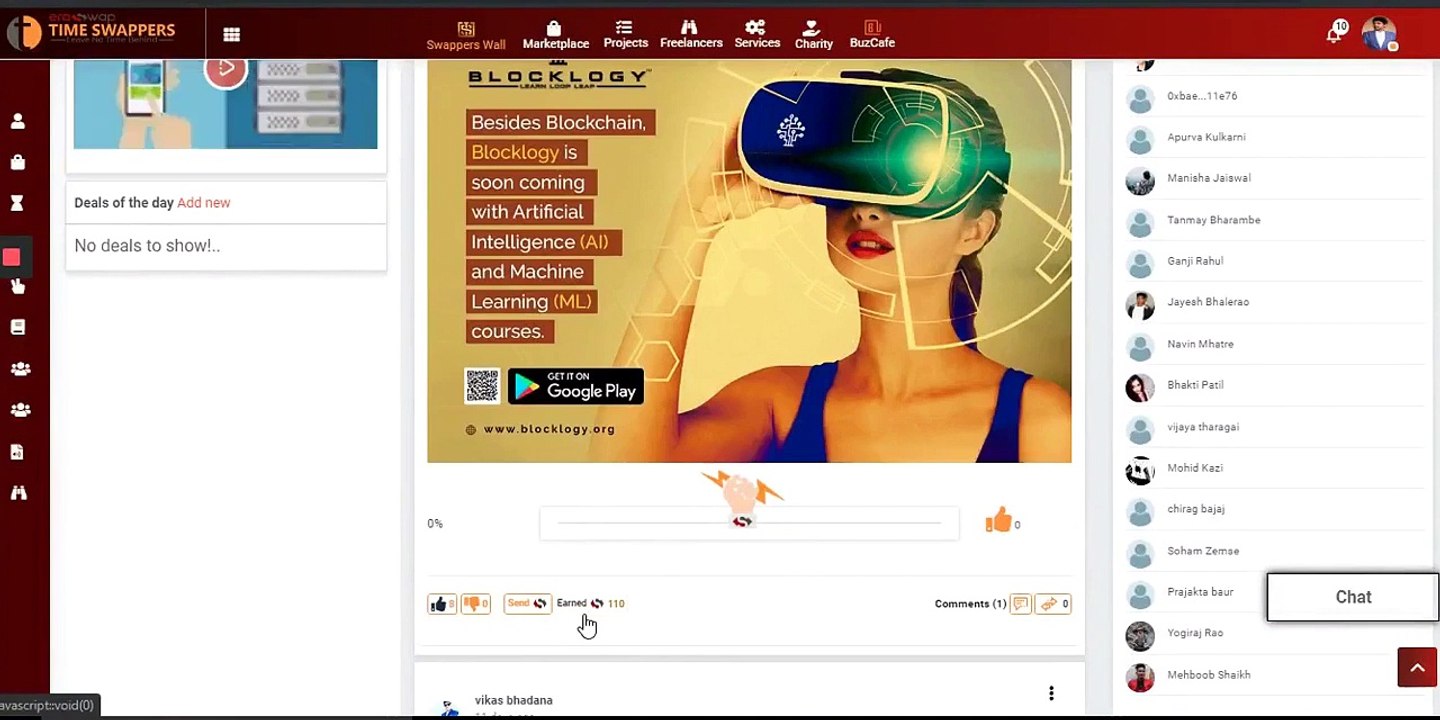The image size is (1440, 720).
Task: Open the Marketplace tab
Action: point(555,36)
